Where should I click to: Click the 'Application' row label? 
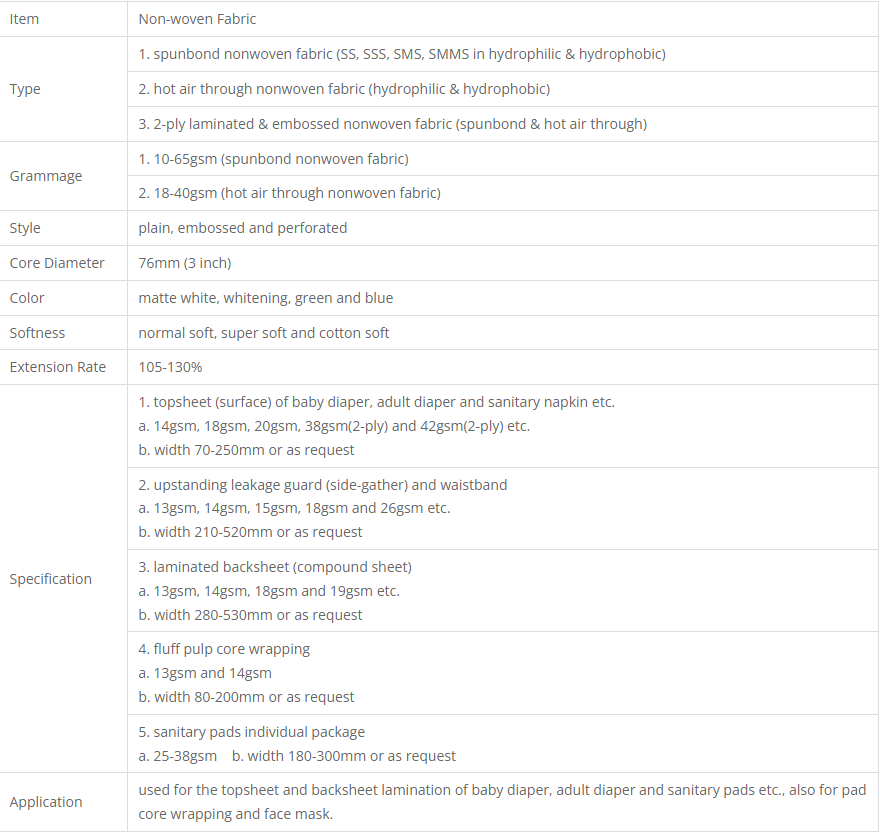tap(46, 802)
